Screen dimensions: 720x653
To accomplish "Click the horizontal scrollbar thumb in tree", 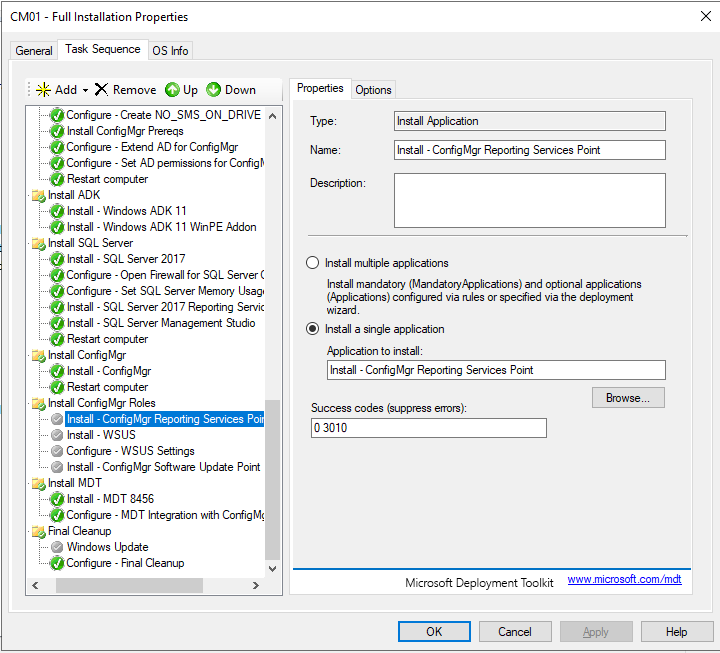I will click(x=129, y=585).
